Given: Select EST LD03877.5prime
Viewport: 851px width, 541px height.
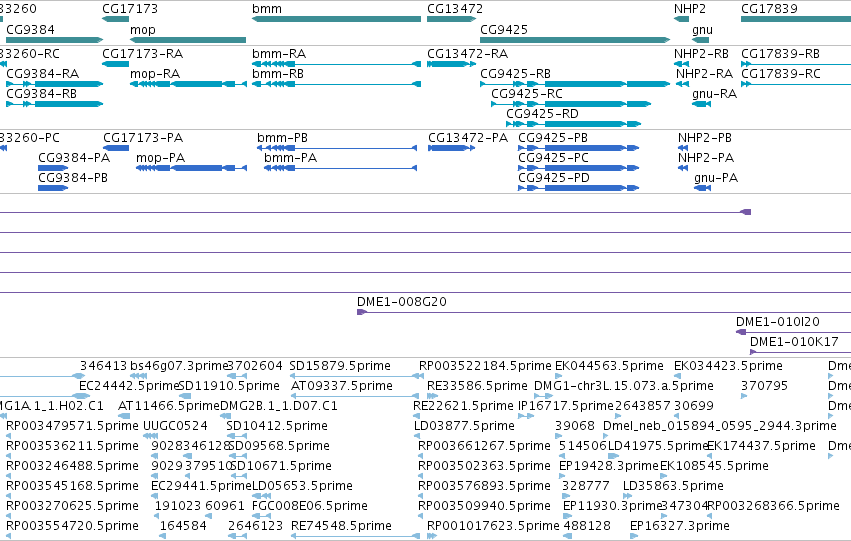Looking at the screenshot, I should click(417, 436).
